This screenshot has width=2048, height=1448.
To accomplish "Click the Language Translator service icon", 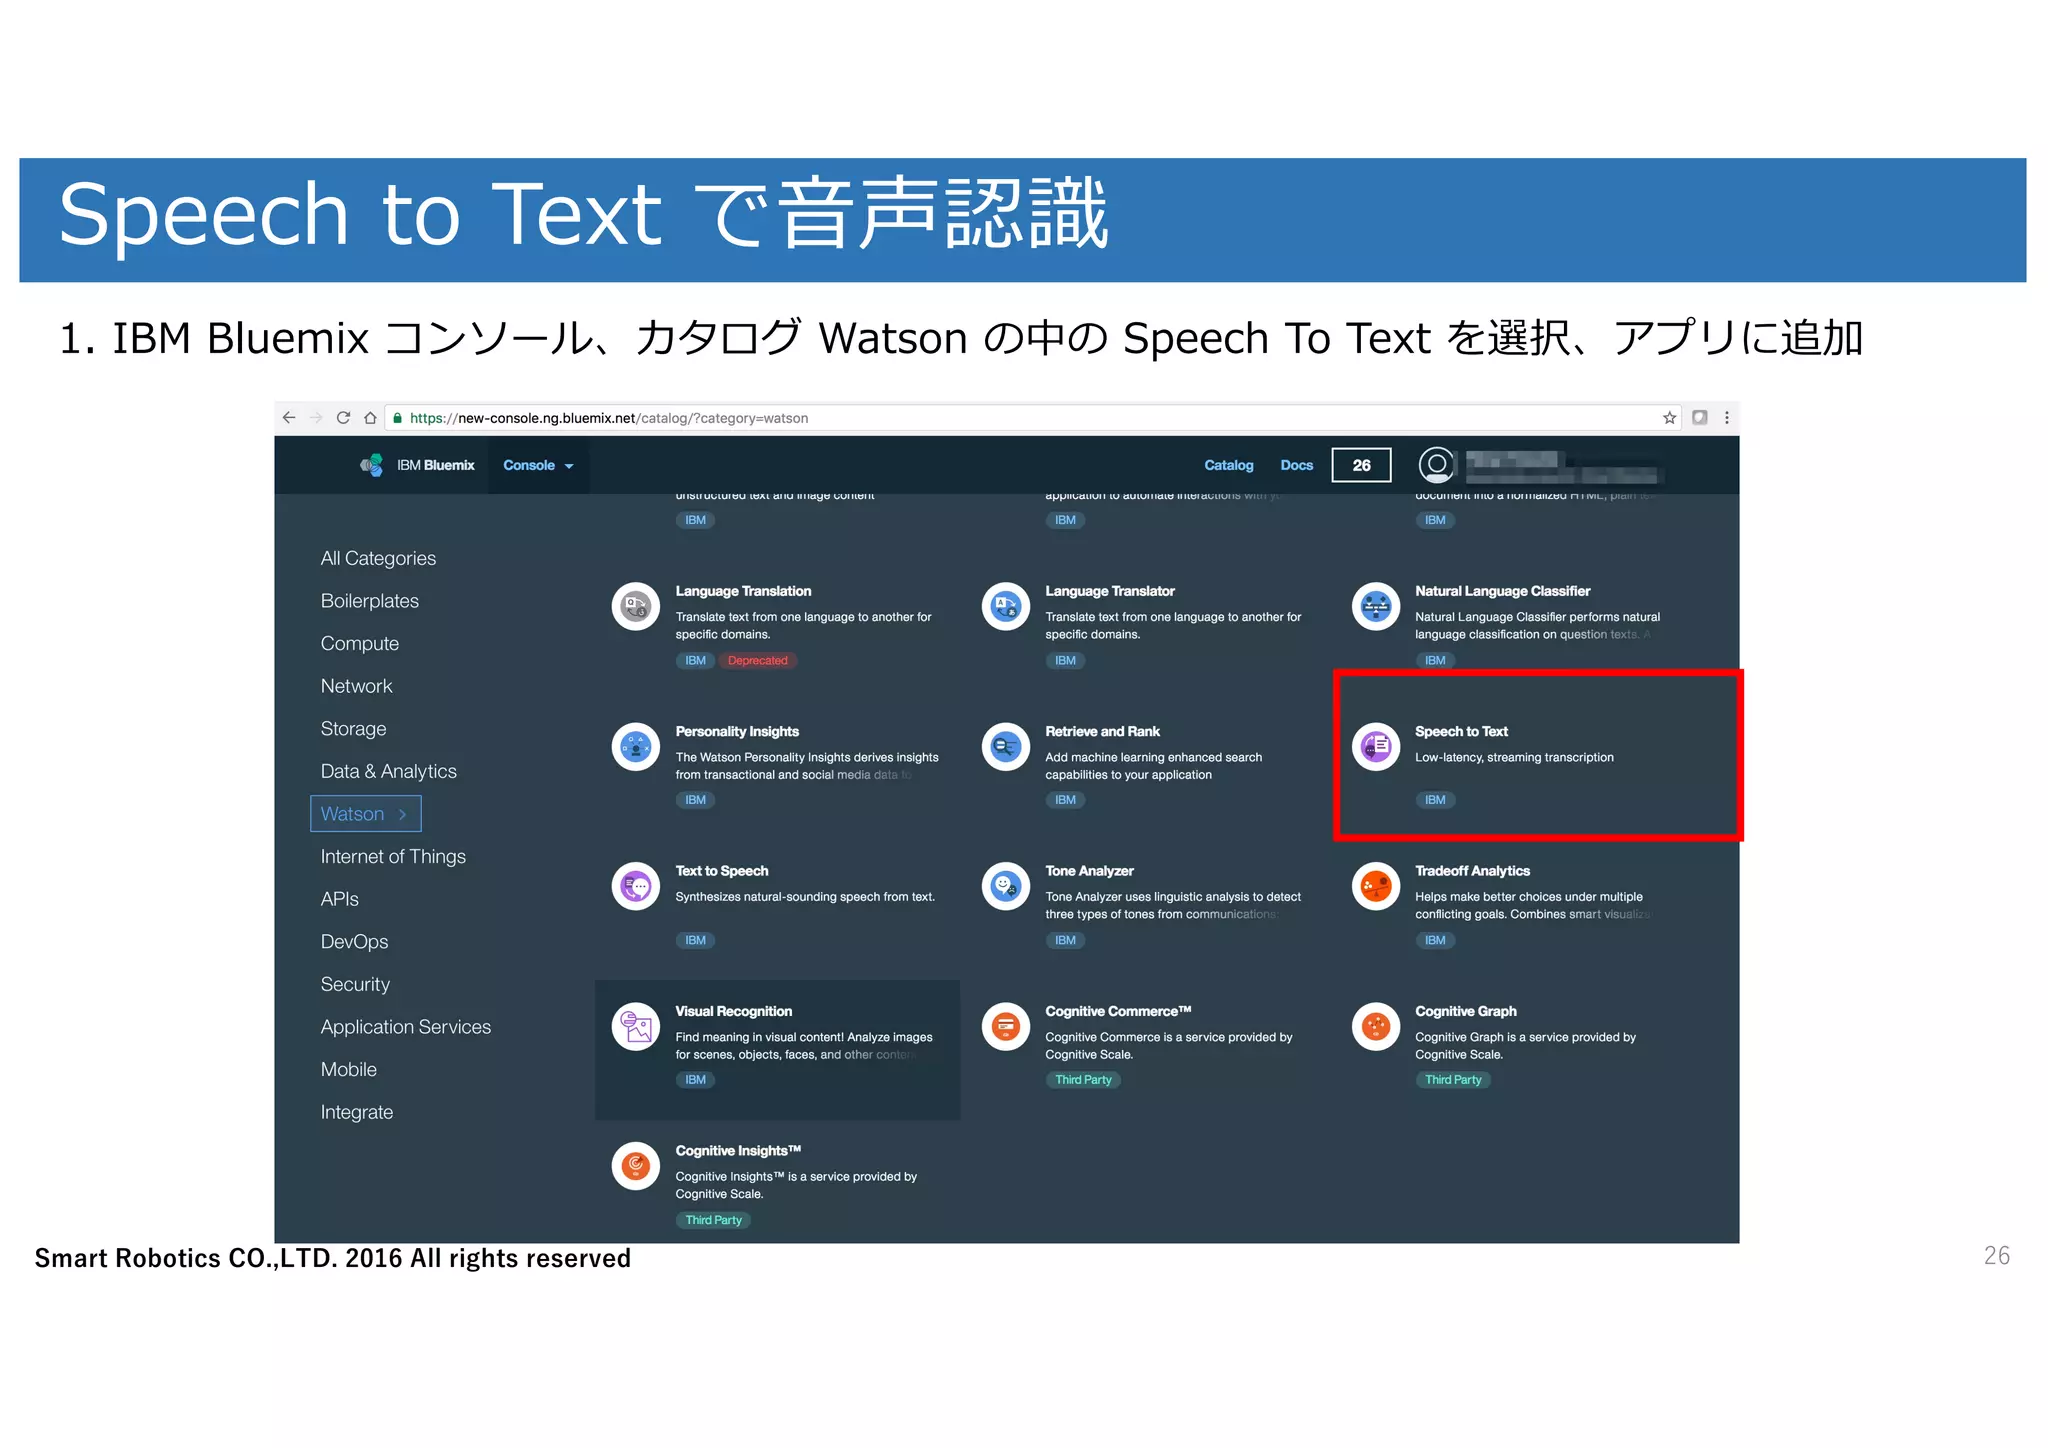I will click(1006, 606).
